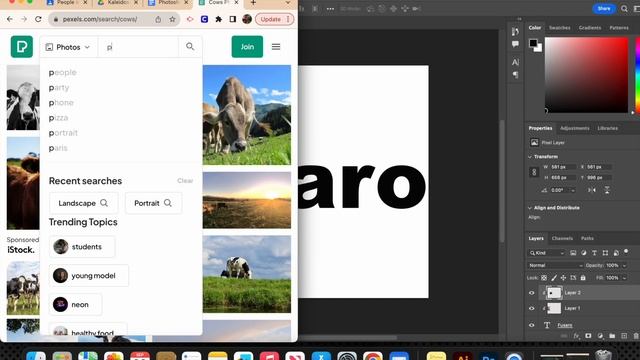This screenshot has width=640, height=360.
Task: Click the search magnifier in Pexels search box
Action: pyautogui.click(x=190, y=47)
